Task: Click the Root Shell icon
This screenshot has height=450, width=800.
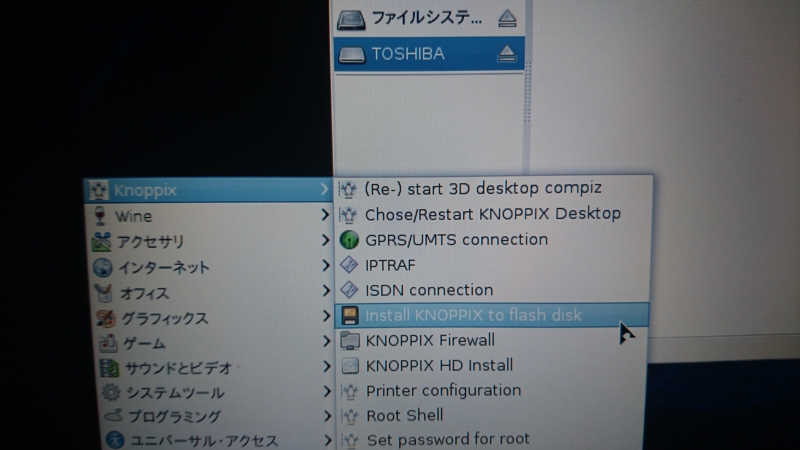Action: (x=351, y=416)
